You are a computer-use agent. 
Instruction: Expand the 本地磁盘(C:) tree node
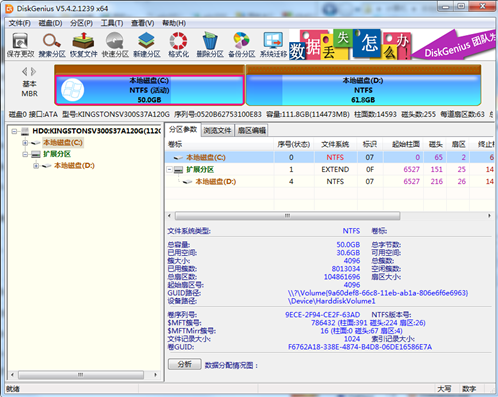click(x=25, y=143)
